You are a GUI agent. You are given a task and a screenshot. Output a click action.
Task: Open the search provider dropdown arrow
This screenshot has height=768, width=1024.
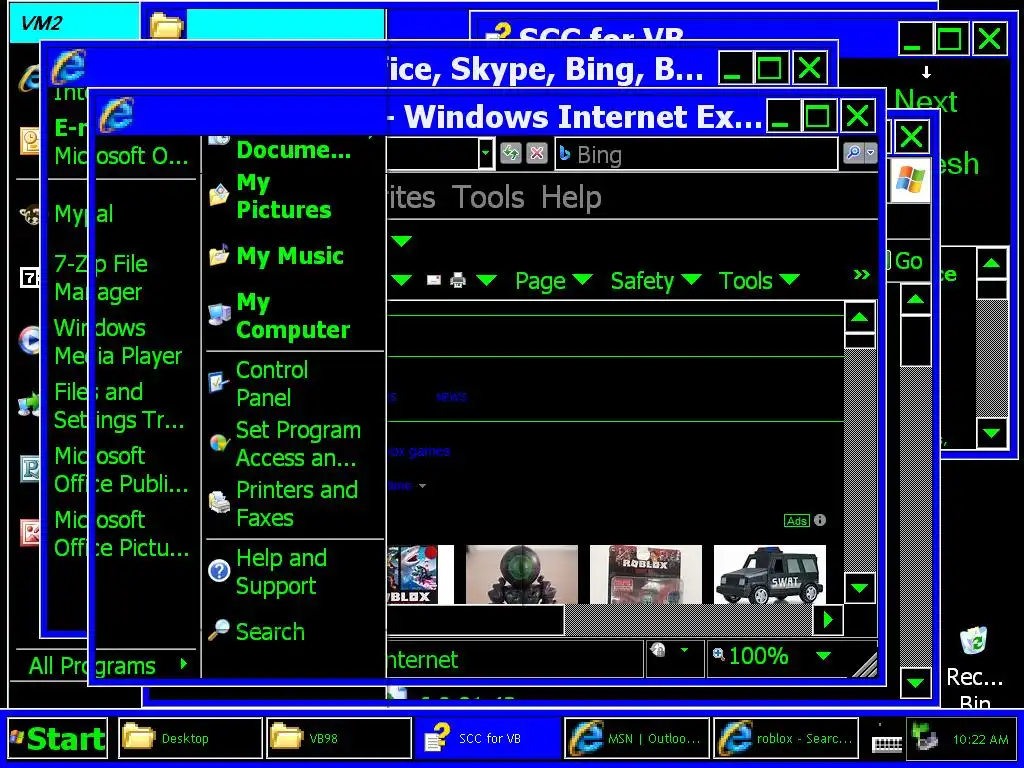click(871, 153)
